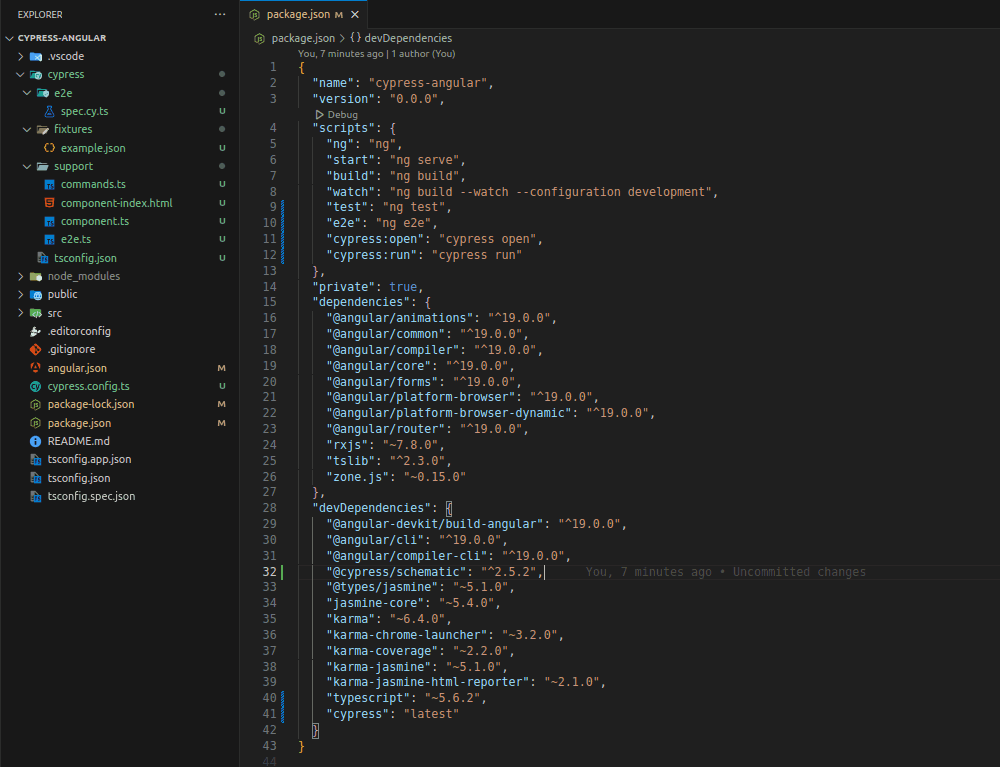
Task: Click the "@cypress/schematic" dependency text
Action: [x=396, y=572]
